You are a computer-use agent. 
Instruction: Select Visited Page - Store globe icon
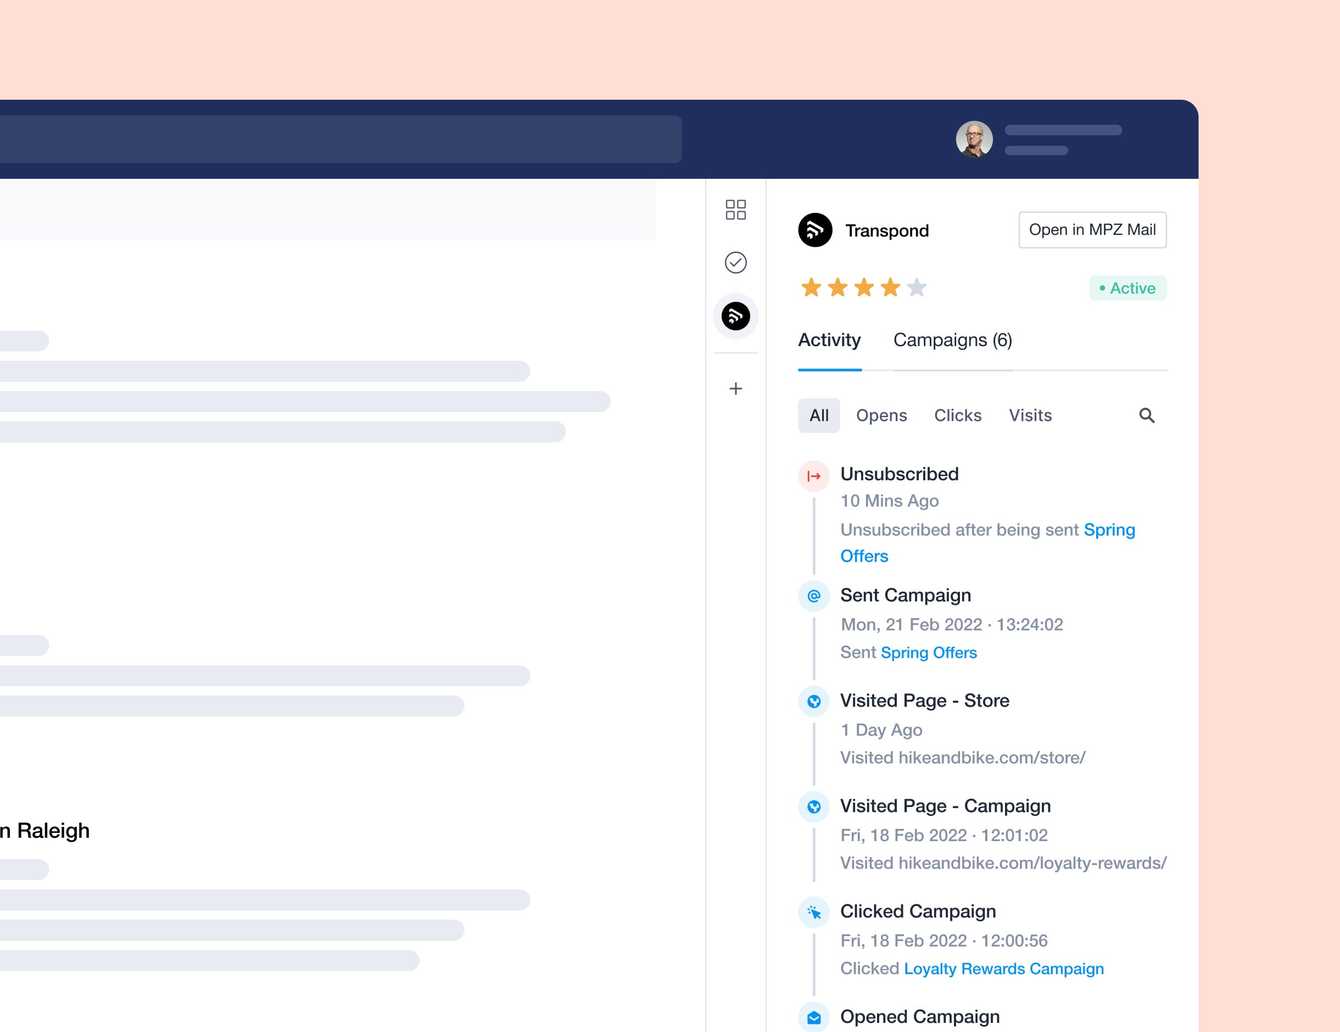click(x=814, y=701)
